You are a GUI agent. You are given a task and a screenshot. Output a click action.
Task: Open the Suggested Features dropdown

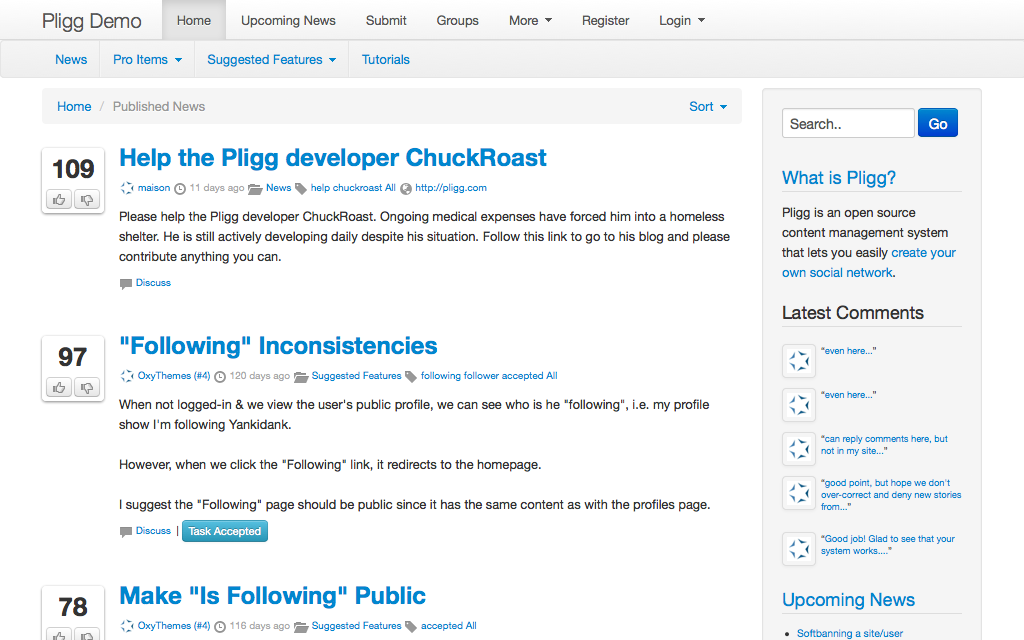pos(271,60)
